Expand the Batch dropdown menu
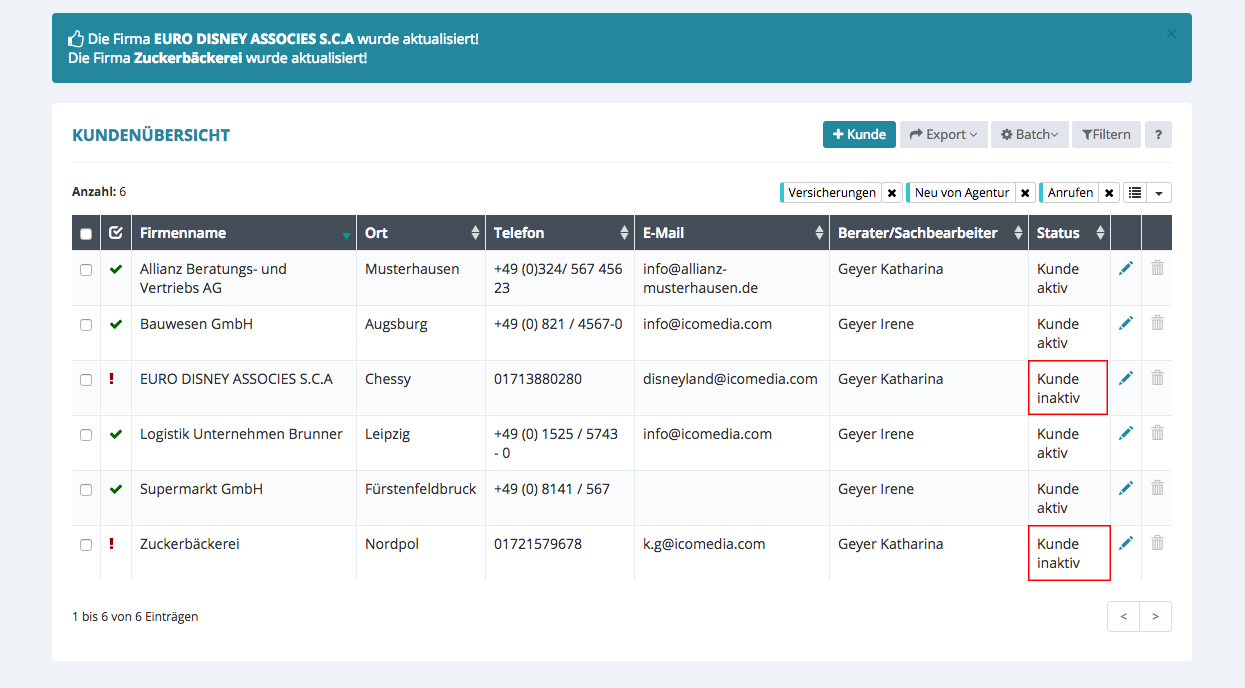Viewport: 1245px width, 688px height. click(1029, 135)
